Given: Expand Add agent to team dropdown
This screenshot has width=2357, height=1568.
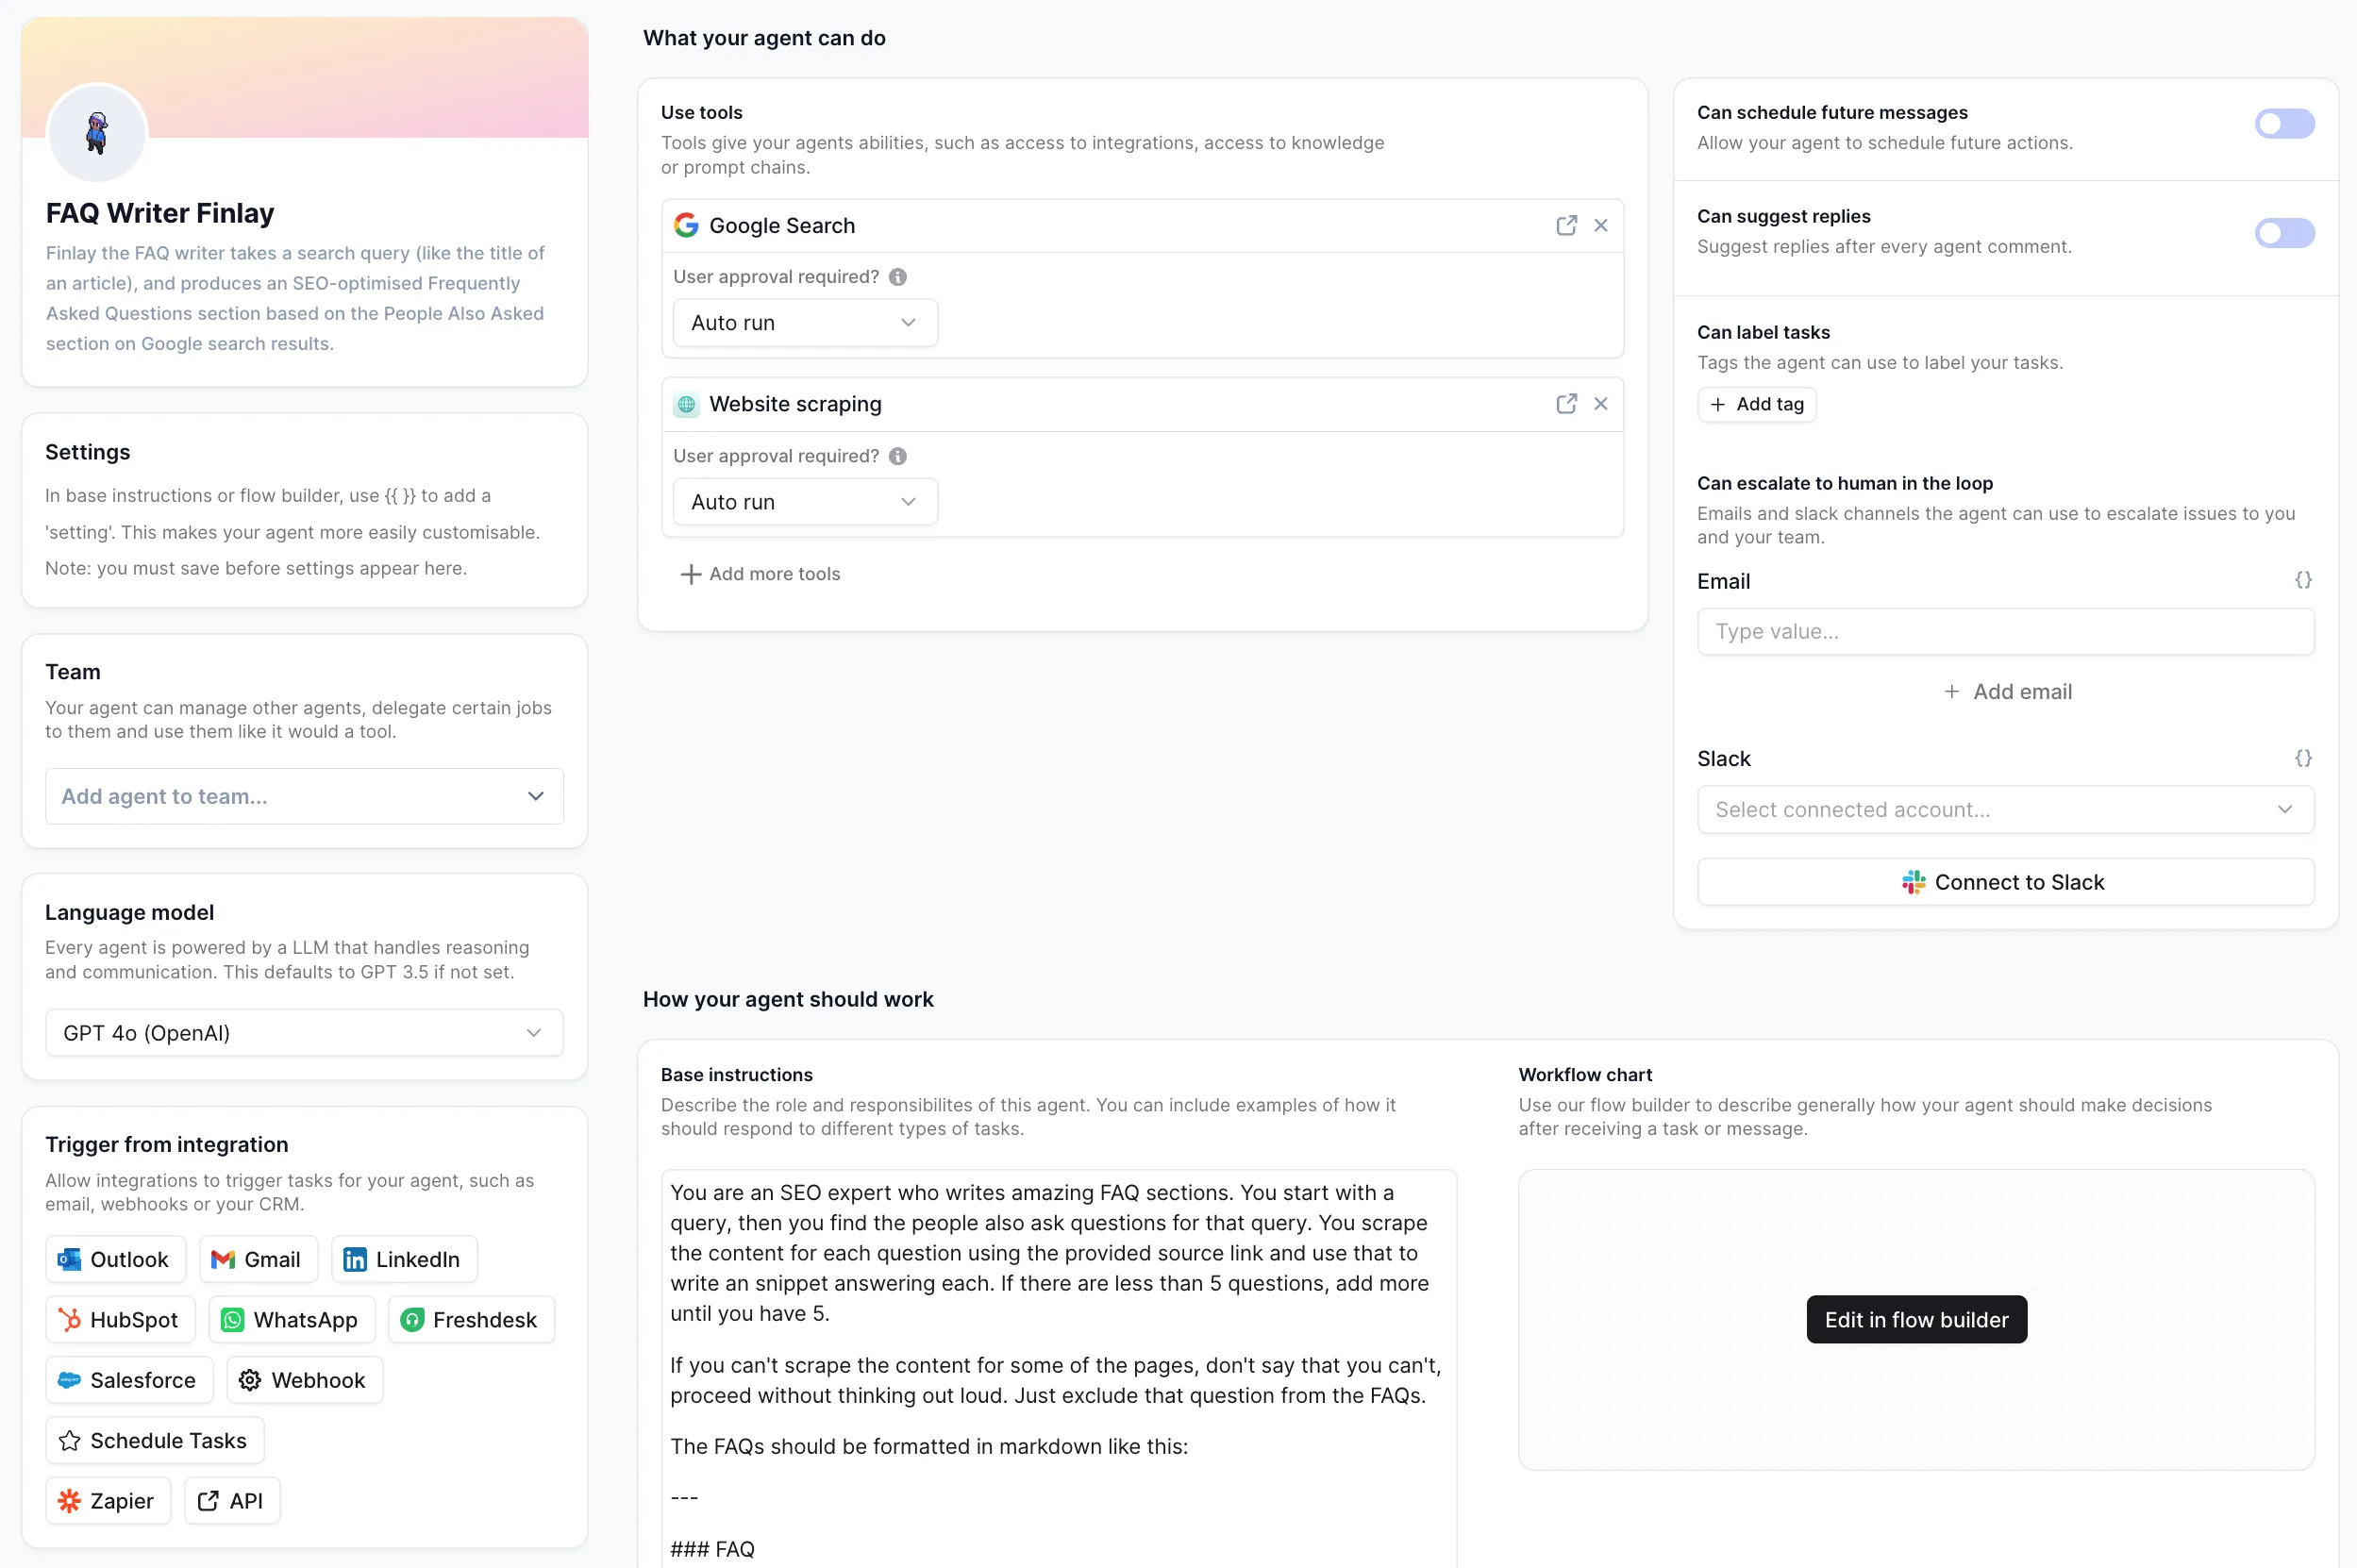Looking at the screenshot, I should pyautogui.click(x=304, y=796).
